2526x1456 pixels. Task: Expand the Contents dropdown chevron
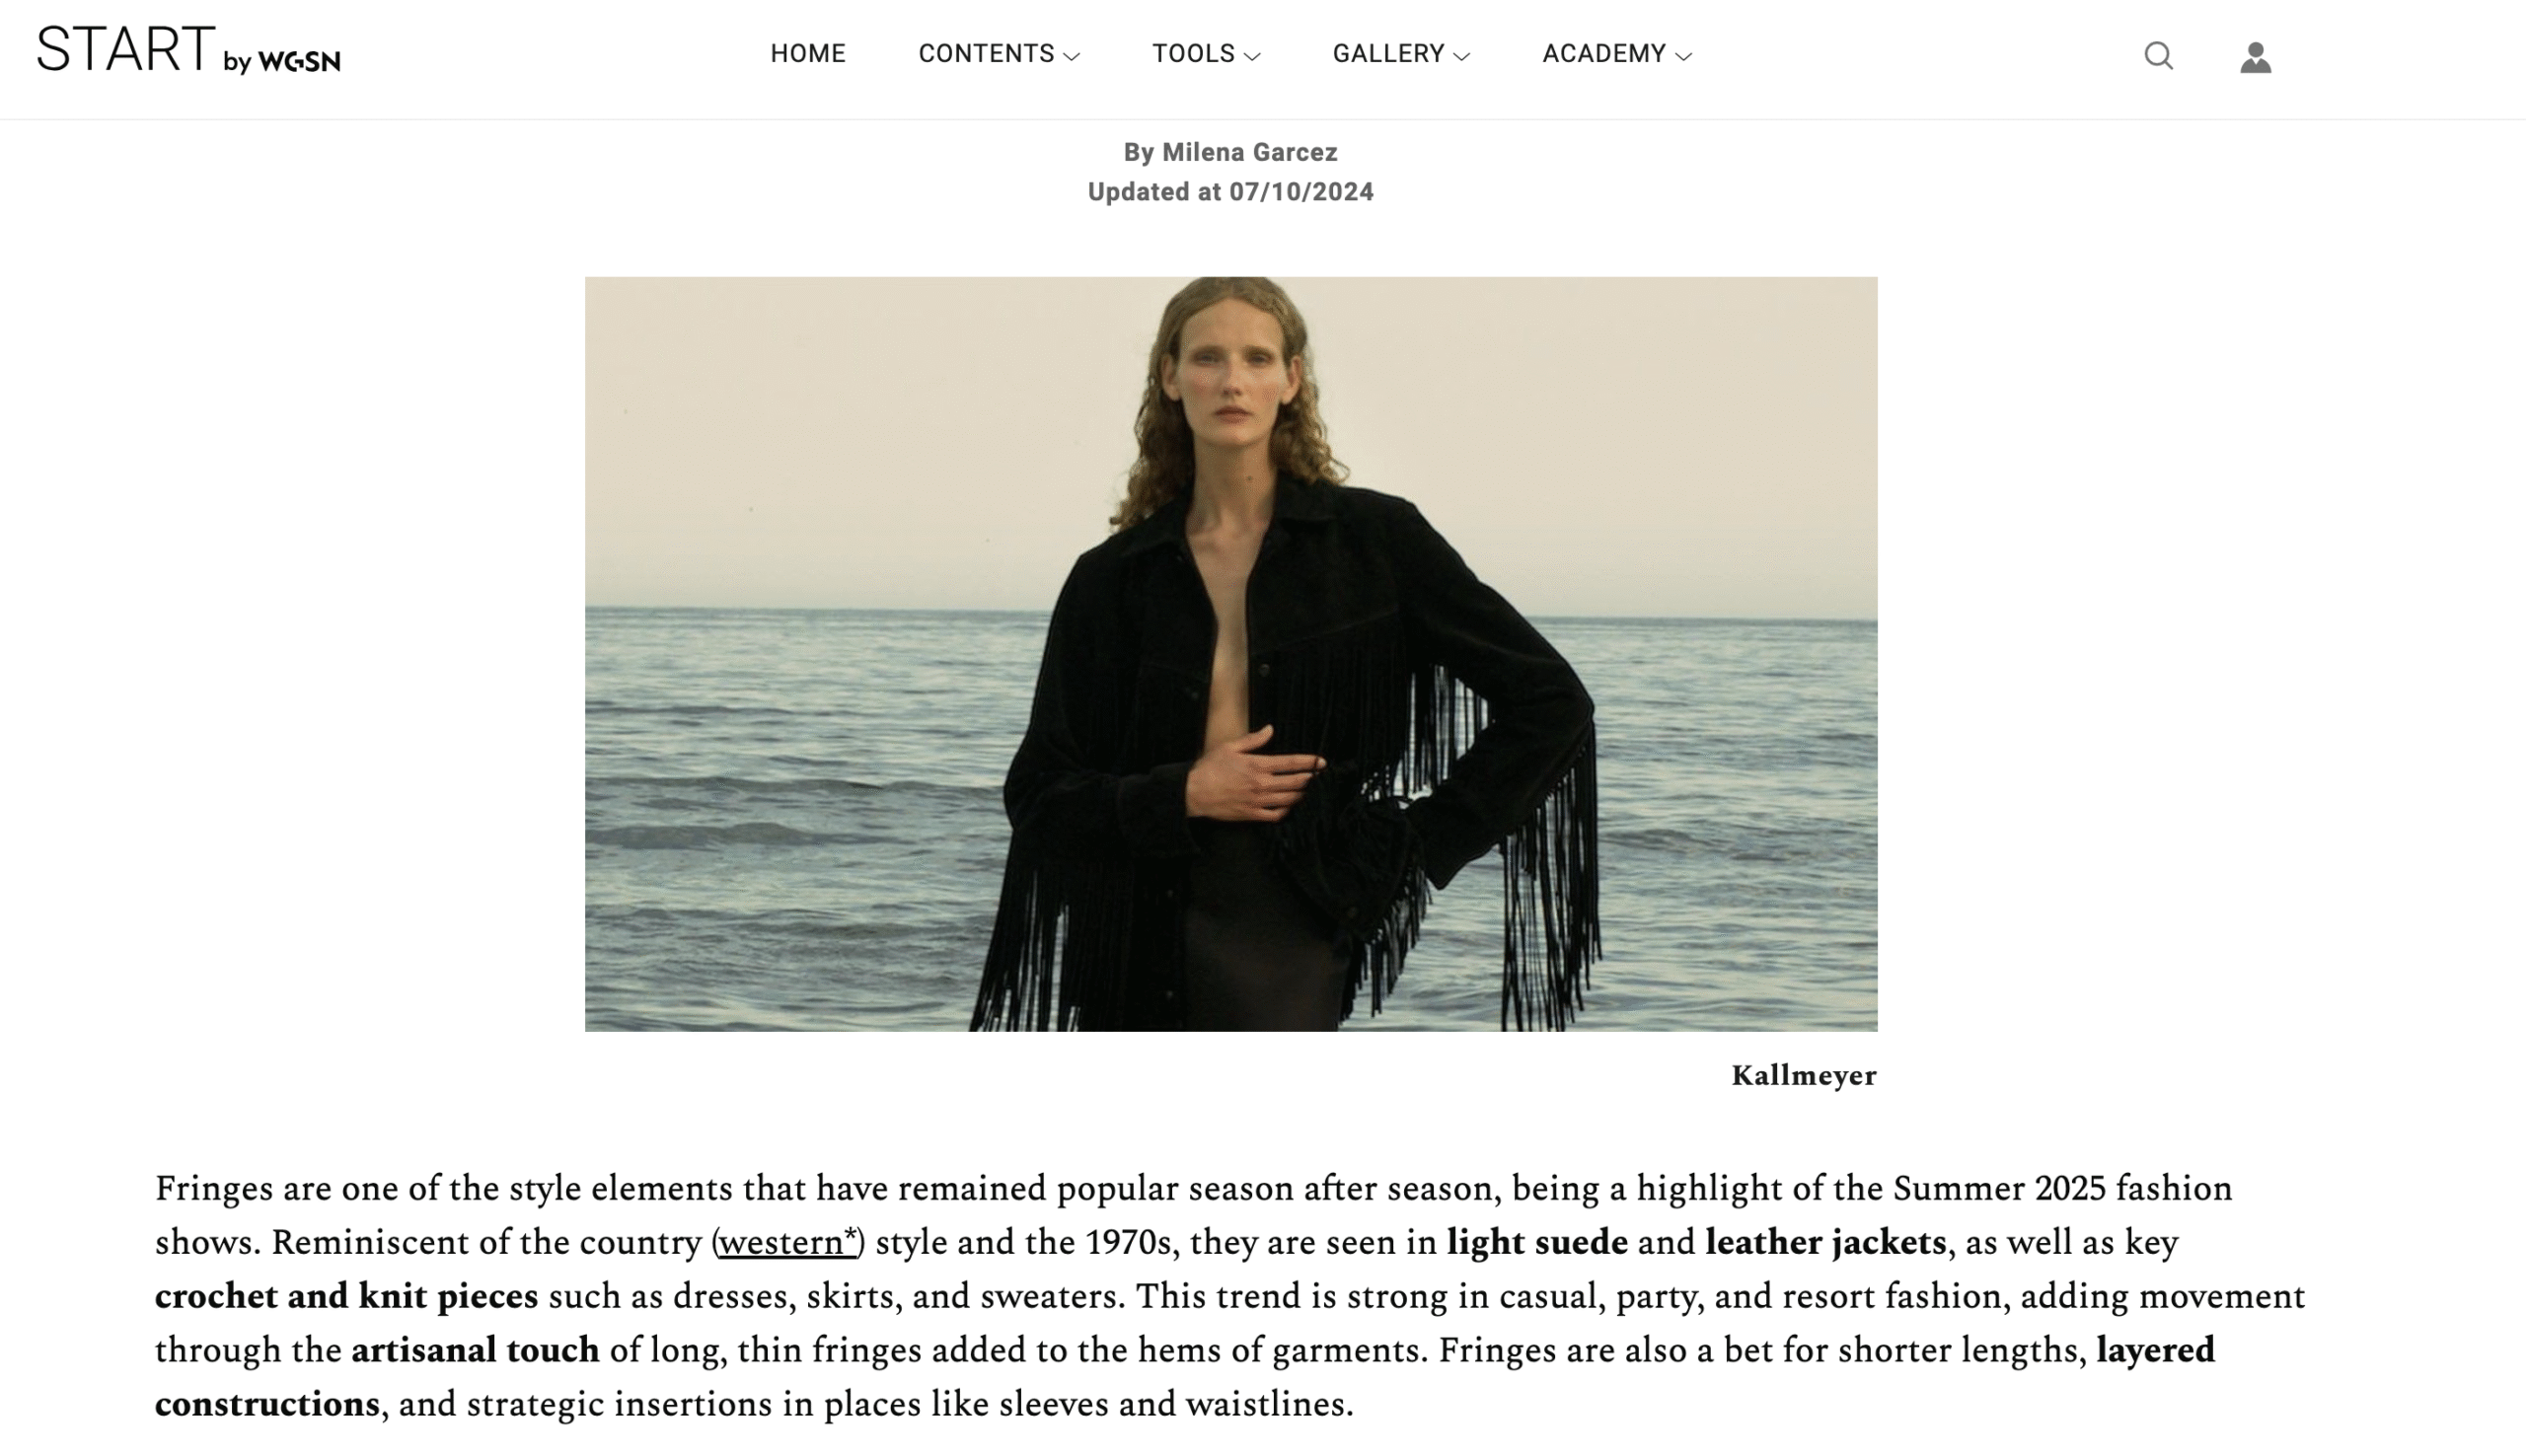1071,56
